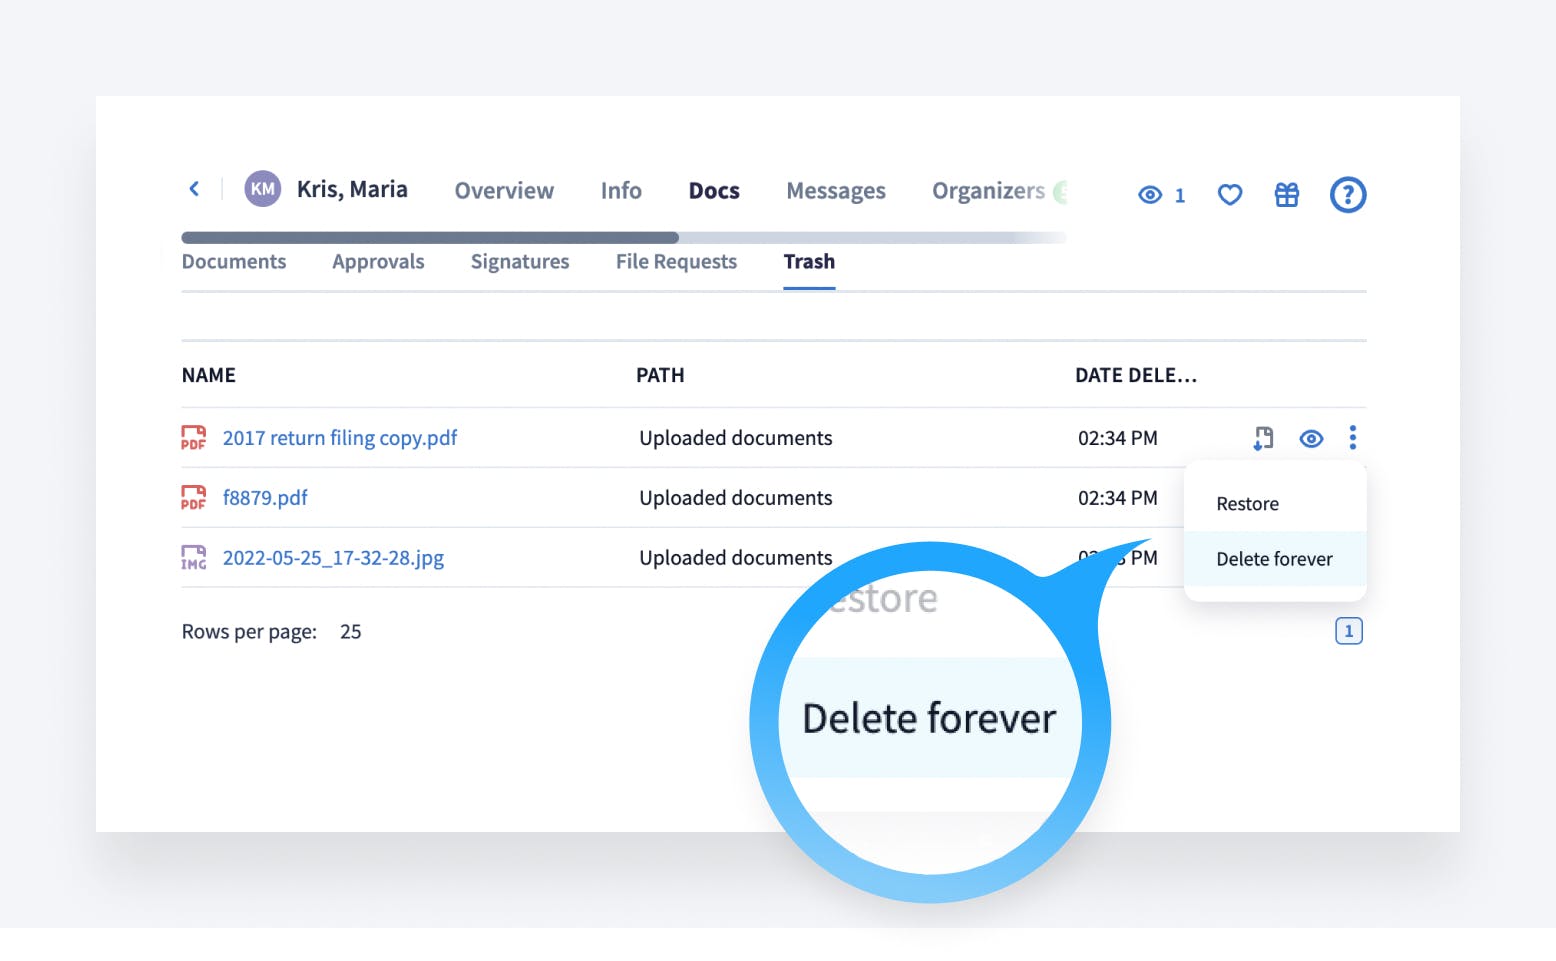The width and height of the screenshot is (1556, 961).
Task: Switch to the Documents sub-tab
Action: tap(234, 262)
